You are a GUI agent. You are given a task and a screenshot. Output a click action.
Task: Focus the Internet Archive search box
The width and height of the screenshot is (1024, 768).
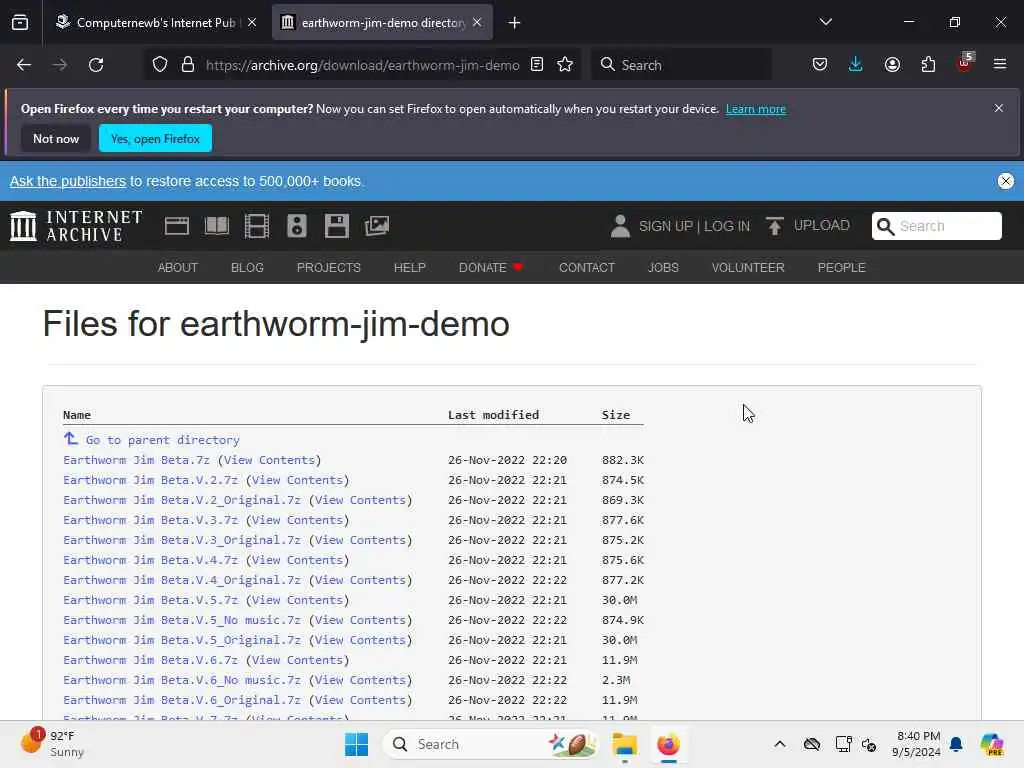[936, 226]
